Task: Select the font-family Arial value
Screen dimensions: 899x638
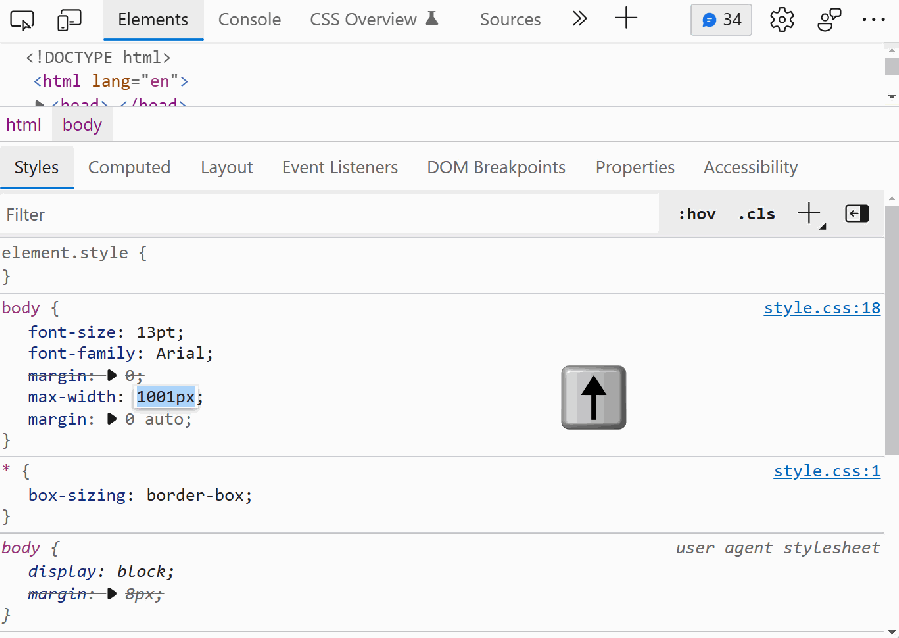Action: [x=180, y=353]
